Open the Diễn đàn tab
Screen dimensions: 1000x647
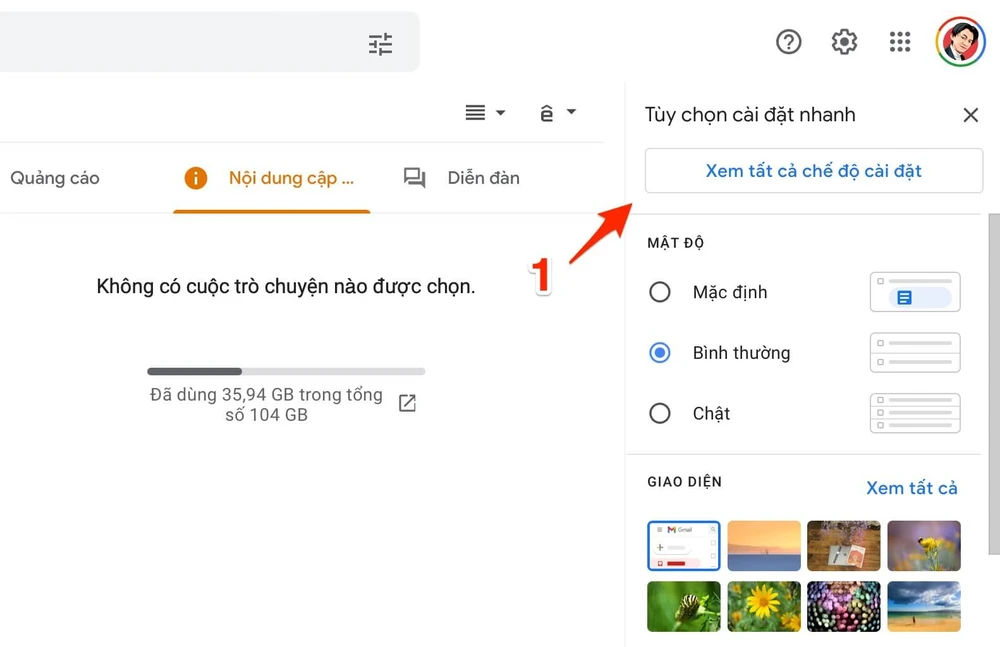(483, 178)
